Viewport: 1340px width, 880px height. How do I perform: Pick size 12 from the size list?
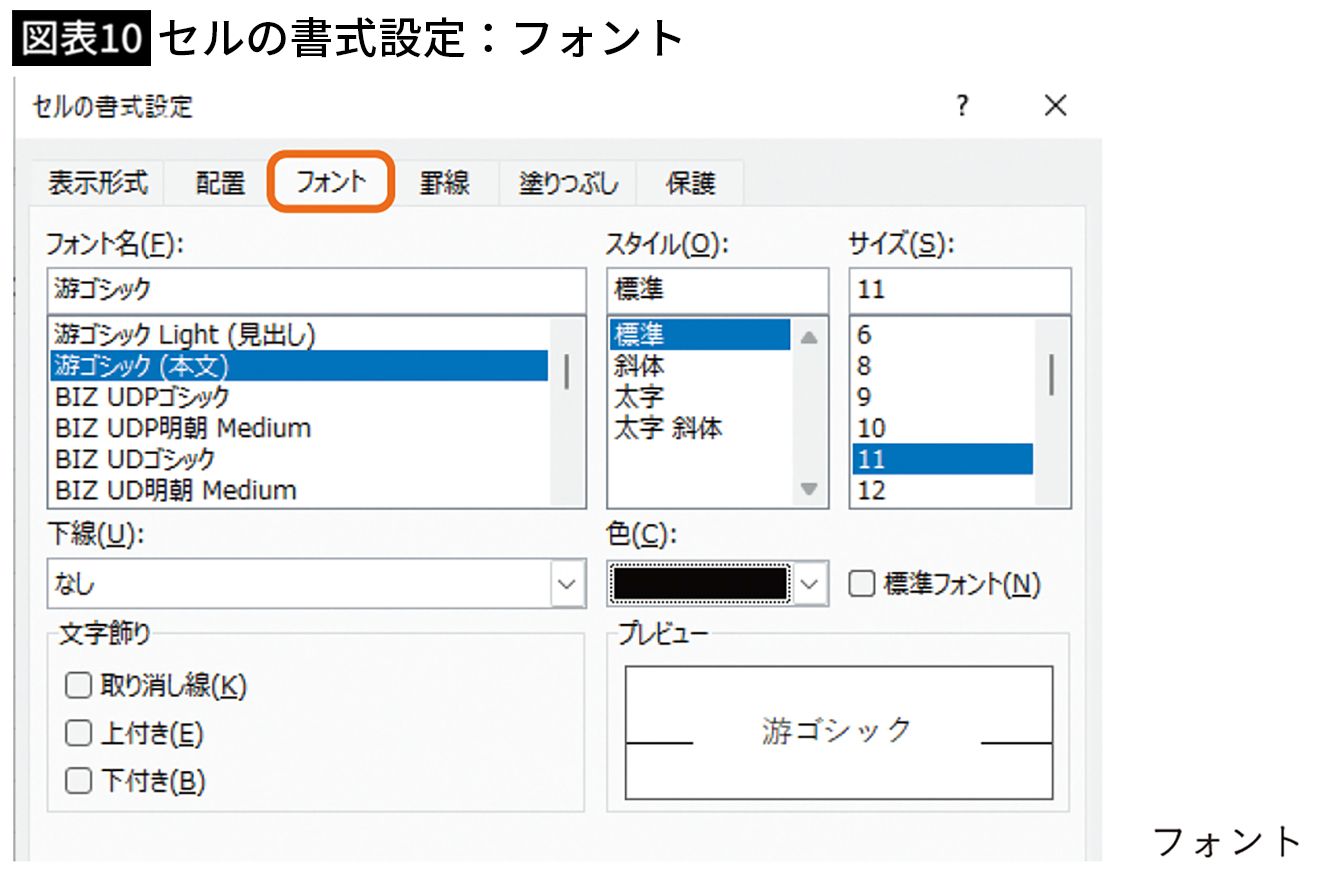click(872, 490)
